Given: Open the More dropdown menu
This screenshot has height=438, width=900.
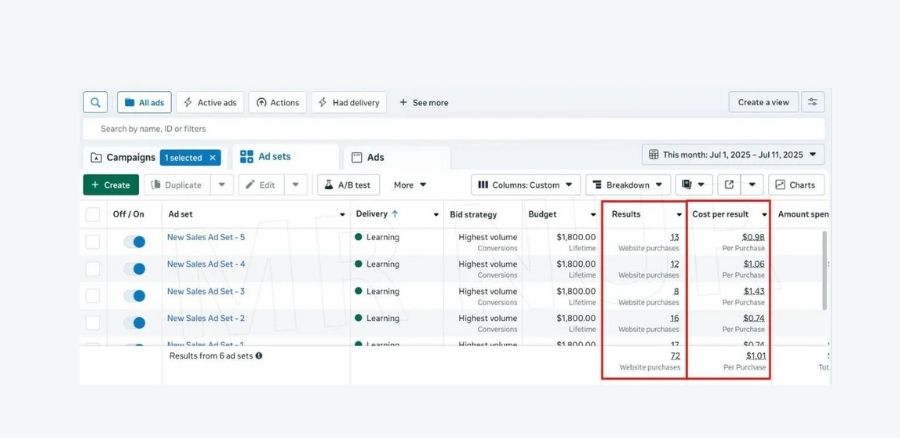Looking at the screenshot, I should click(x=410, y=185).
